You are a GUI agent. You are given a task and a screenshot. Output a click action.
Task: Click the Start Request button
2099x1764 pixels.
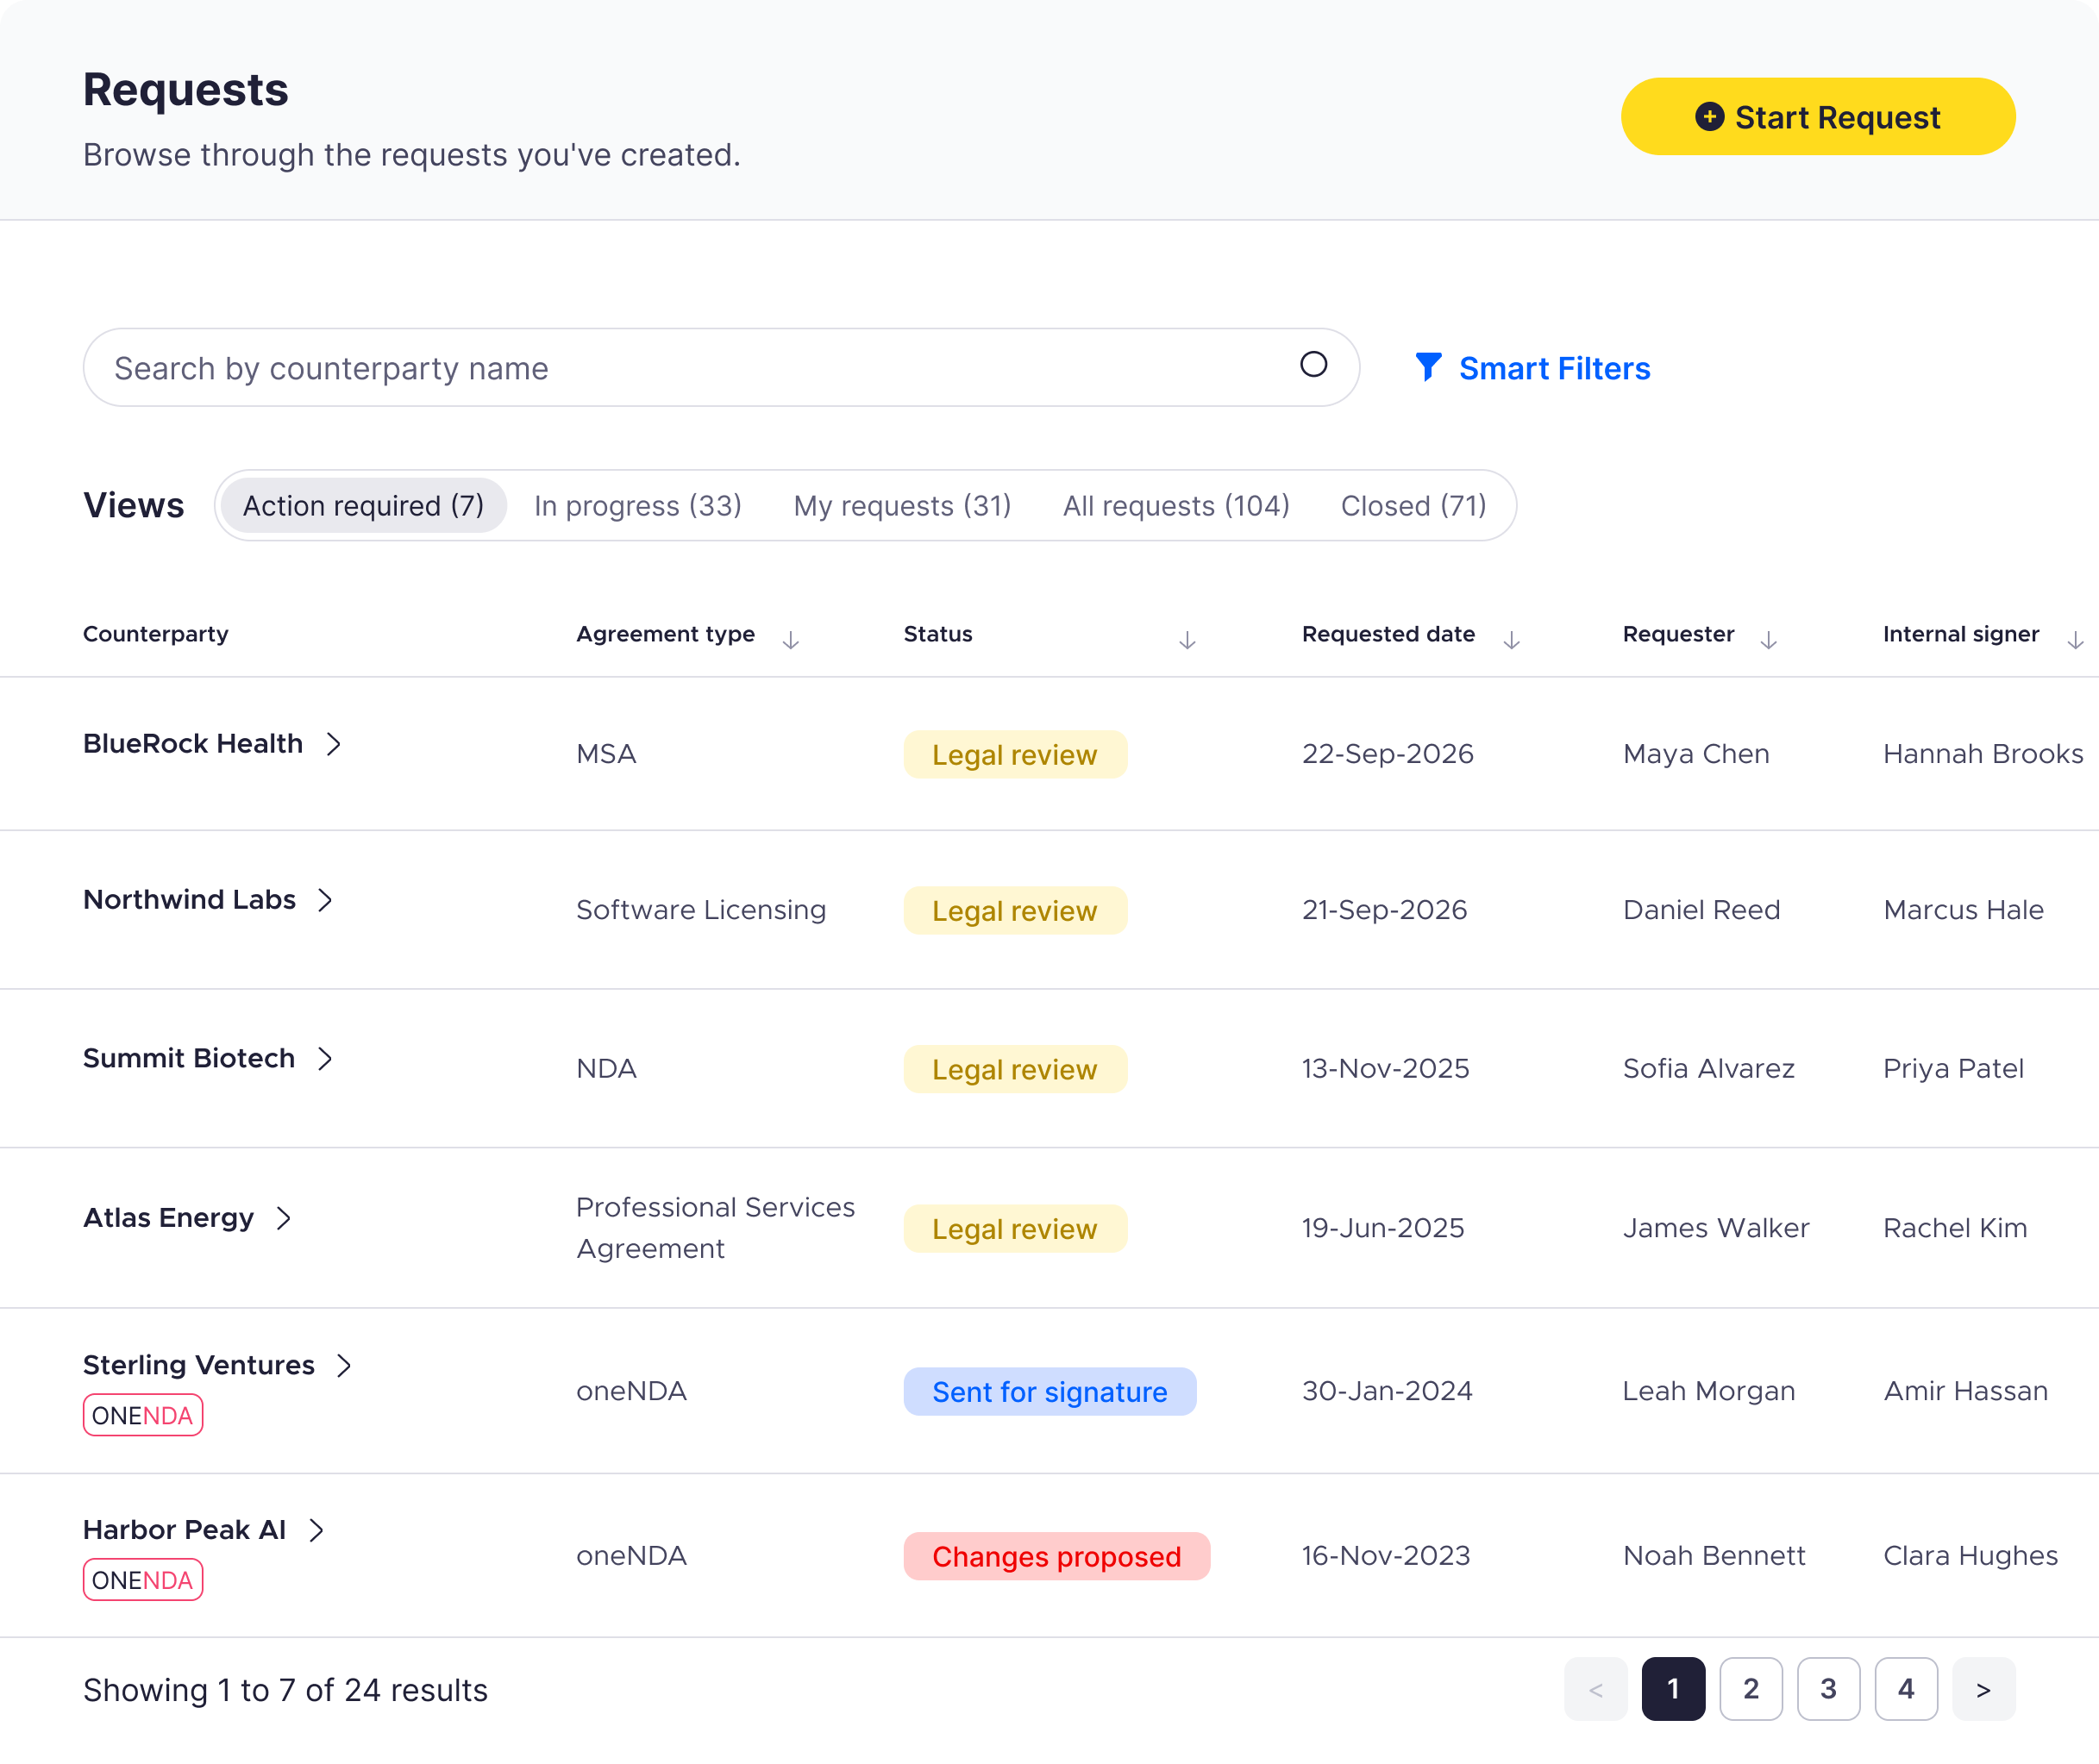(x=1818, y=117)
